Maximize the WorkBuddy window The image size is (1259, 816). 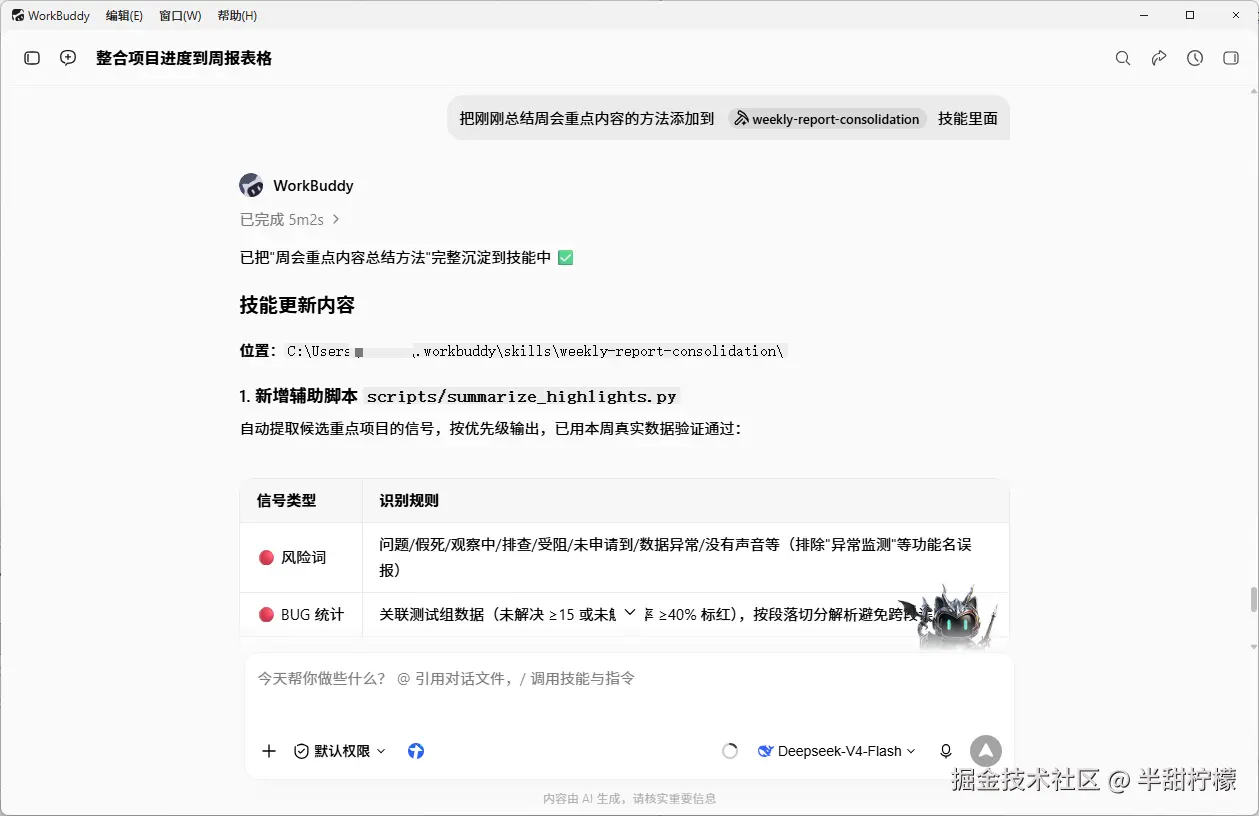(1190, 15)
